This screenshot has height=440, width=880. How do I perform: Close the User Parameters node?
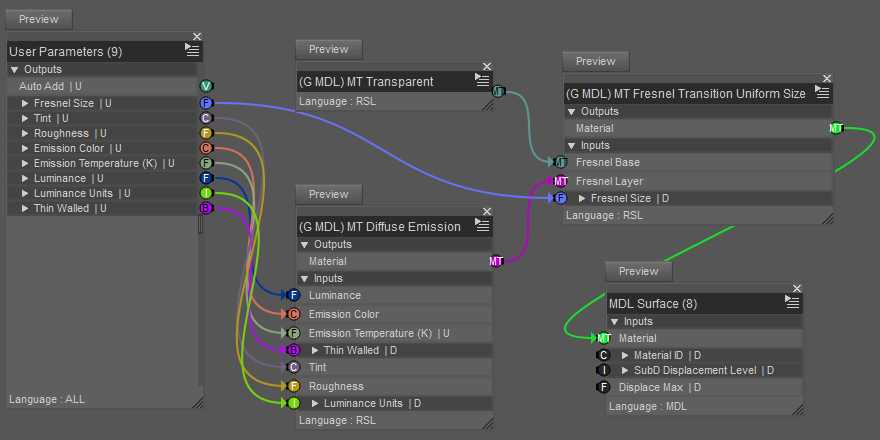[x=197, y=36]
